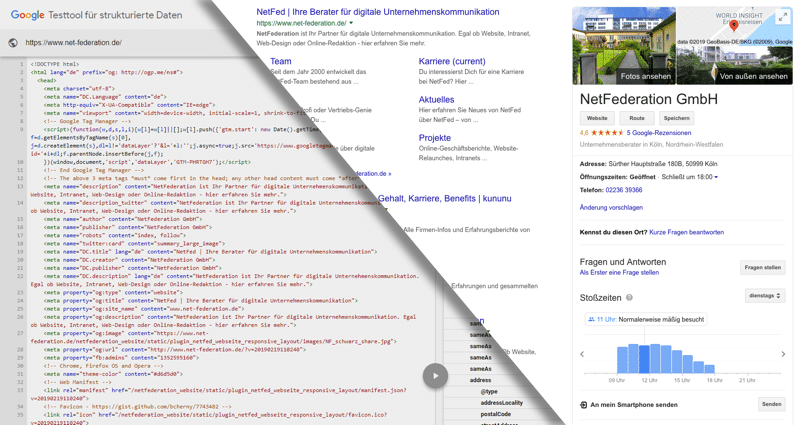
Task: Click Änderung vorschlagen link
Action: click(611, 208)
